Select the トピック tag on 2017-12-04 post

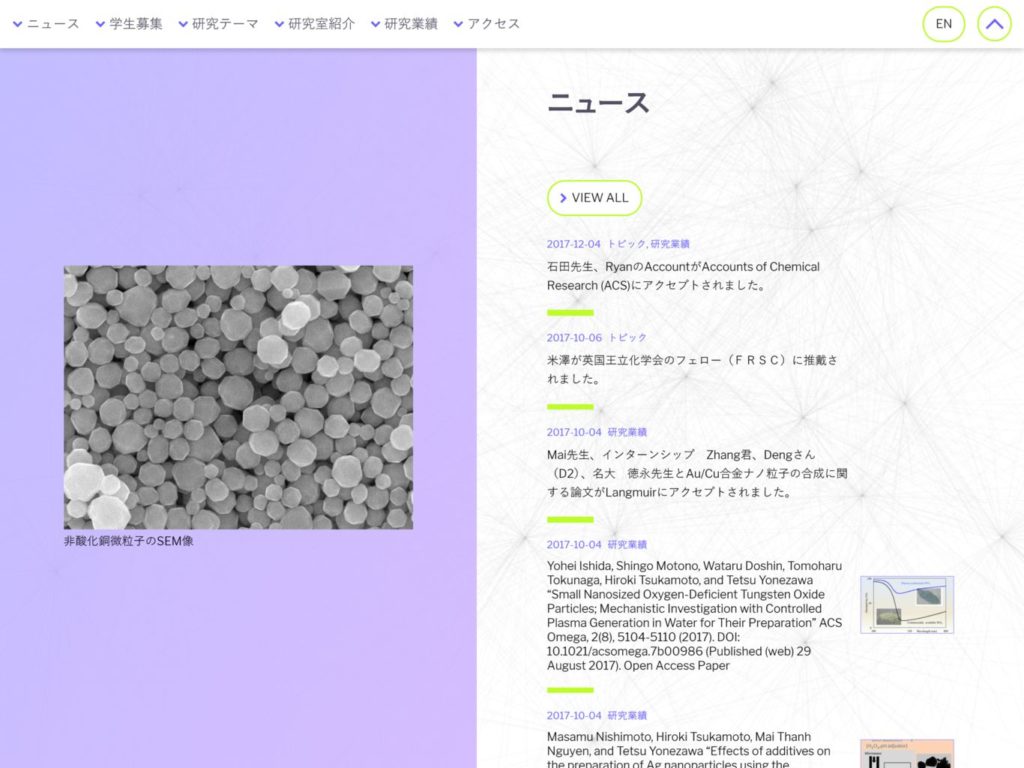coord(626,244)
